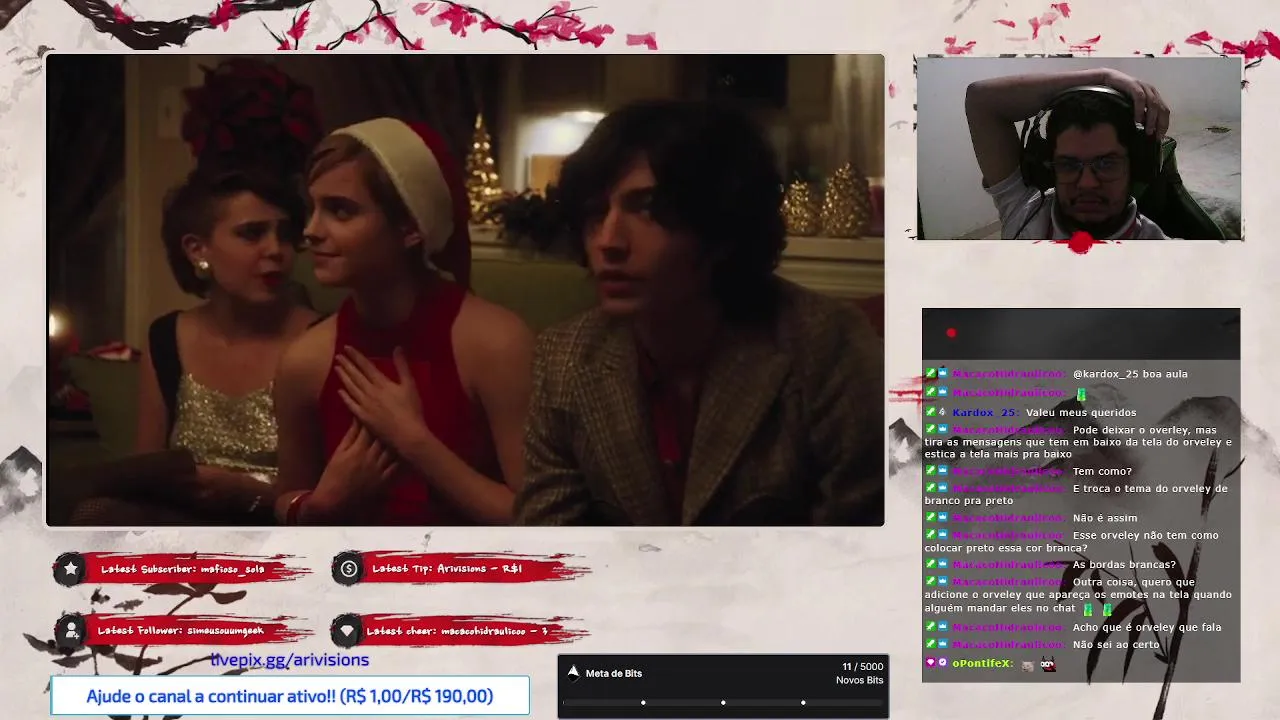Open the livepix.gg/arivisions link
This screenshot has height=720, width=1280.
[290, 660]
